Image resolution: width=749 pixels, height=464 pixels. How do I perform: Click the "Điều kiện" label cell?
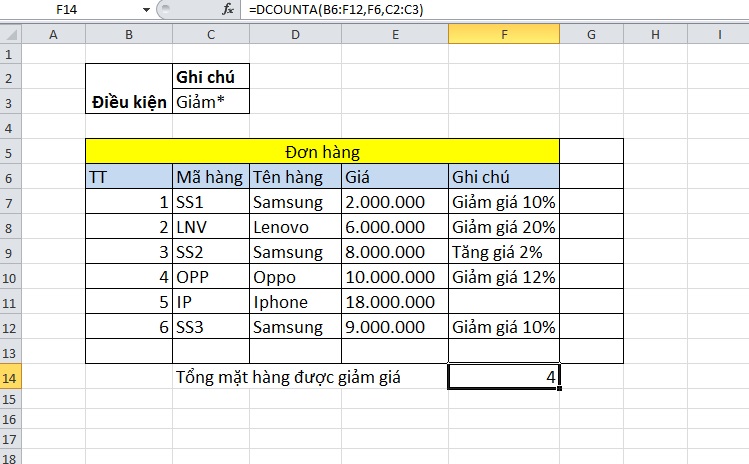pos(129,102)
